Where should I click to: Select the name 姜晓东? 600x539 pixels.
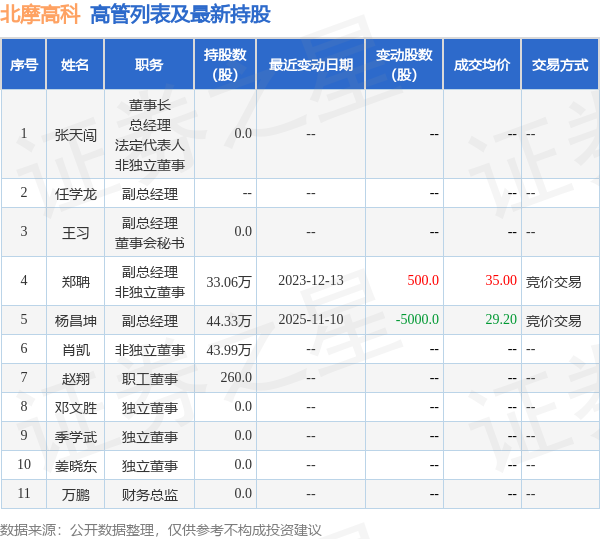coord(75,466)
